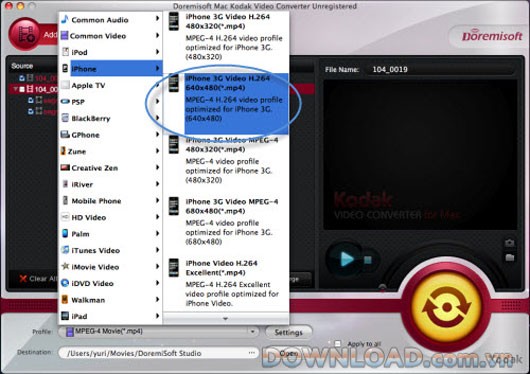Image resolution: width=530 pixels, height=374 pixels.
Task: Click the down arrow to show more iPhone profiles
Action: pyautogui.click(x=225, y=318)
